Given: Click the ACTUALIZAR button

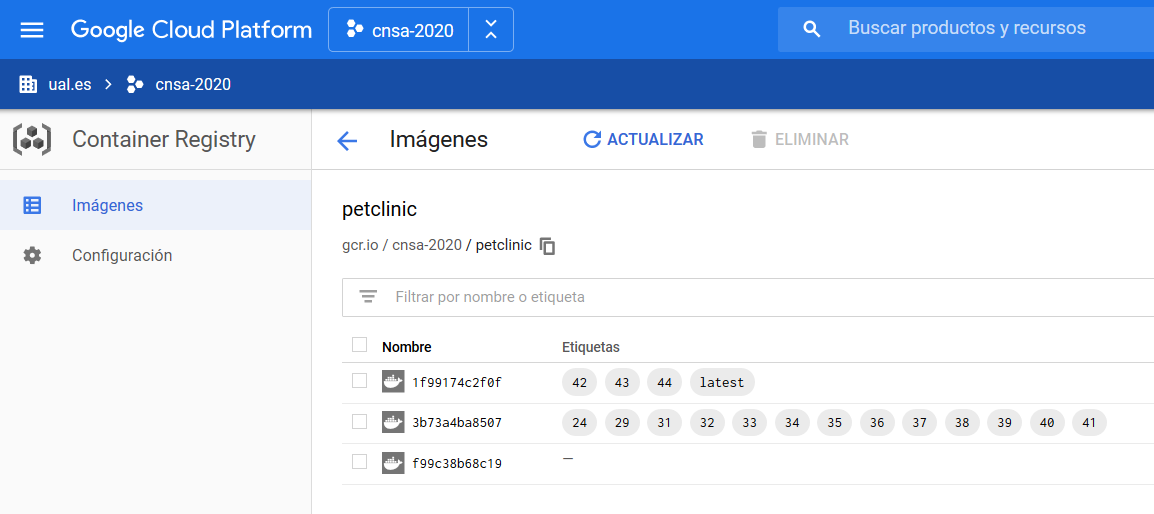Looking at the screenshot, I should (643, 139).
